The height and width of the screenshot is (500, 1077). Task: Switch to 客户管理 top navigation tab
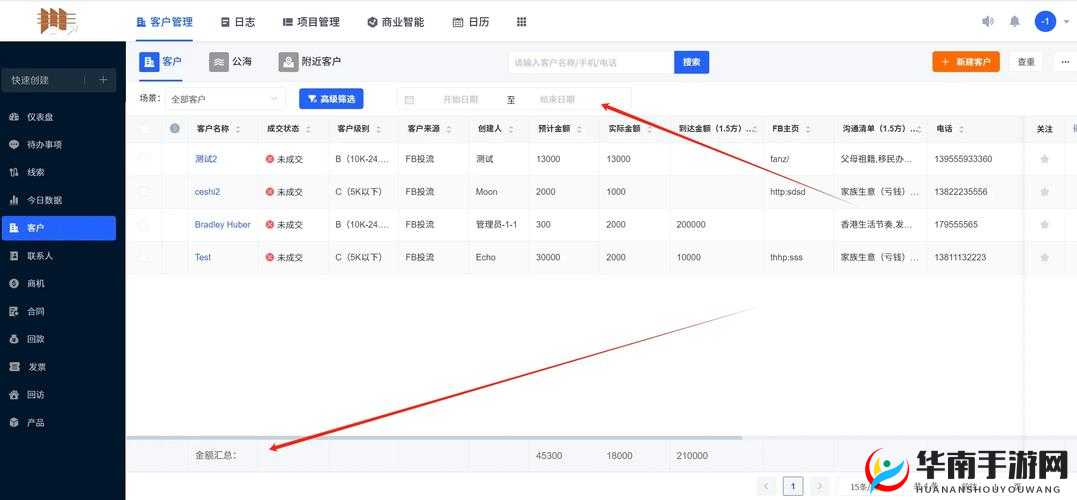tap(165, 22)
